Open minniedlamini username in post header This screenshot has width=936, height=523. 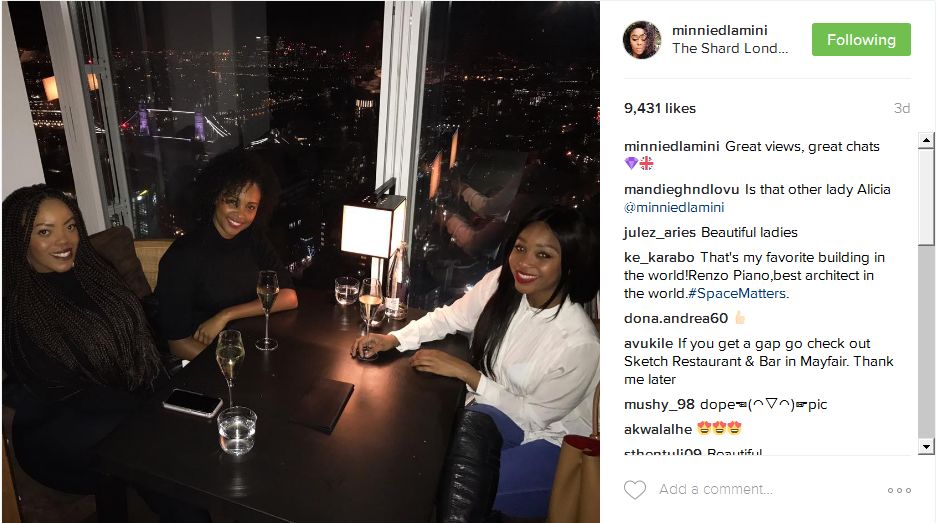coord(719,30)
